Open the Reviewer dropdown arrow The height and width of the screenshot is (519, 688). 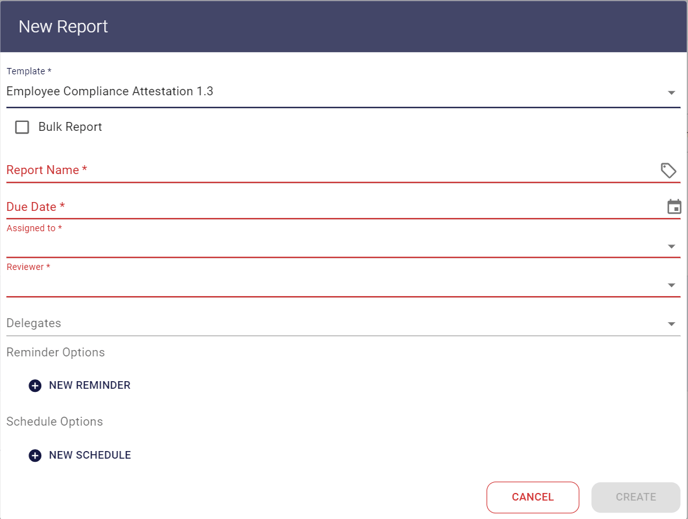coord(671,285)
